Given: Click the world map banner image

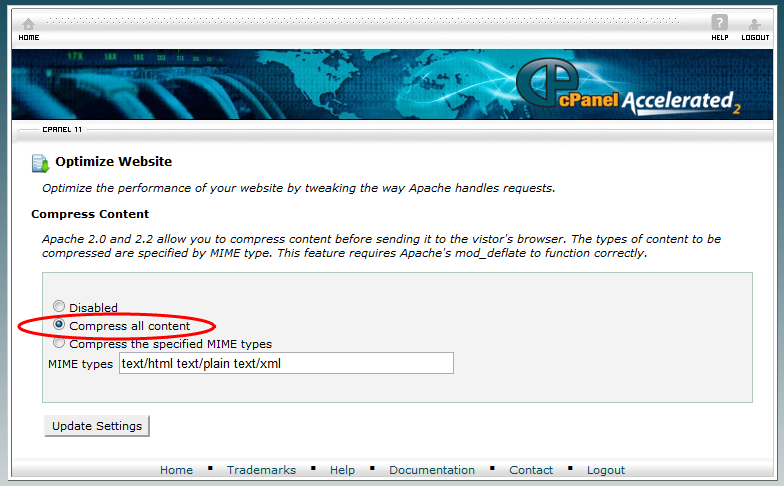Looking at the screenshot, I should click(x=392, y=84).
